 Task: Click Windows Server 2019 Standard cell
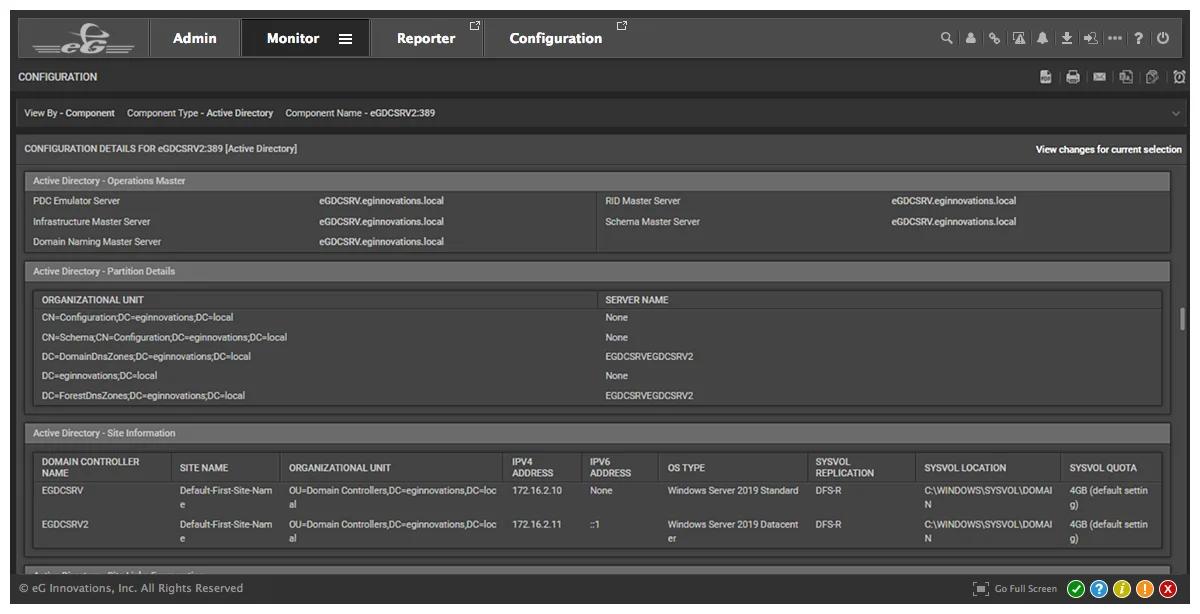733,491
